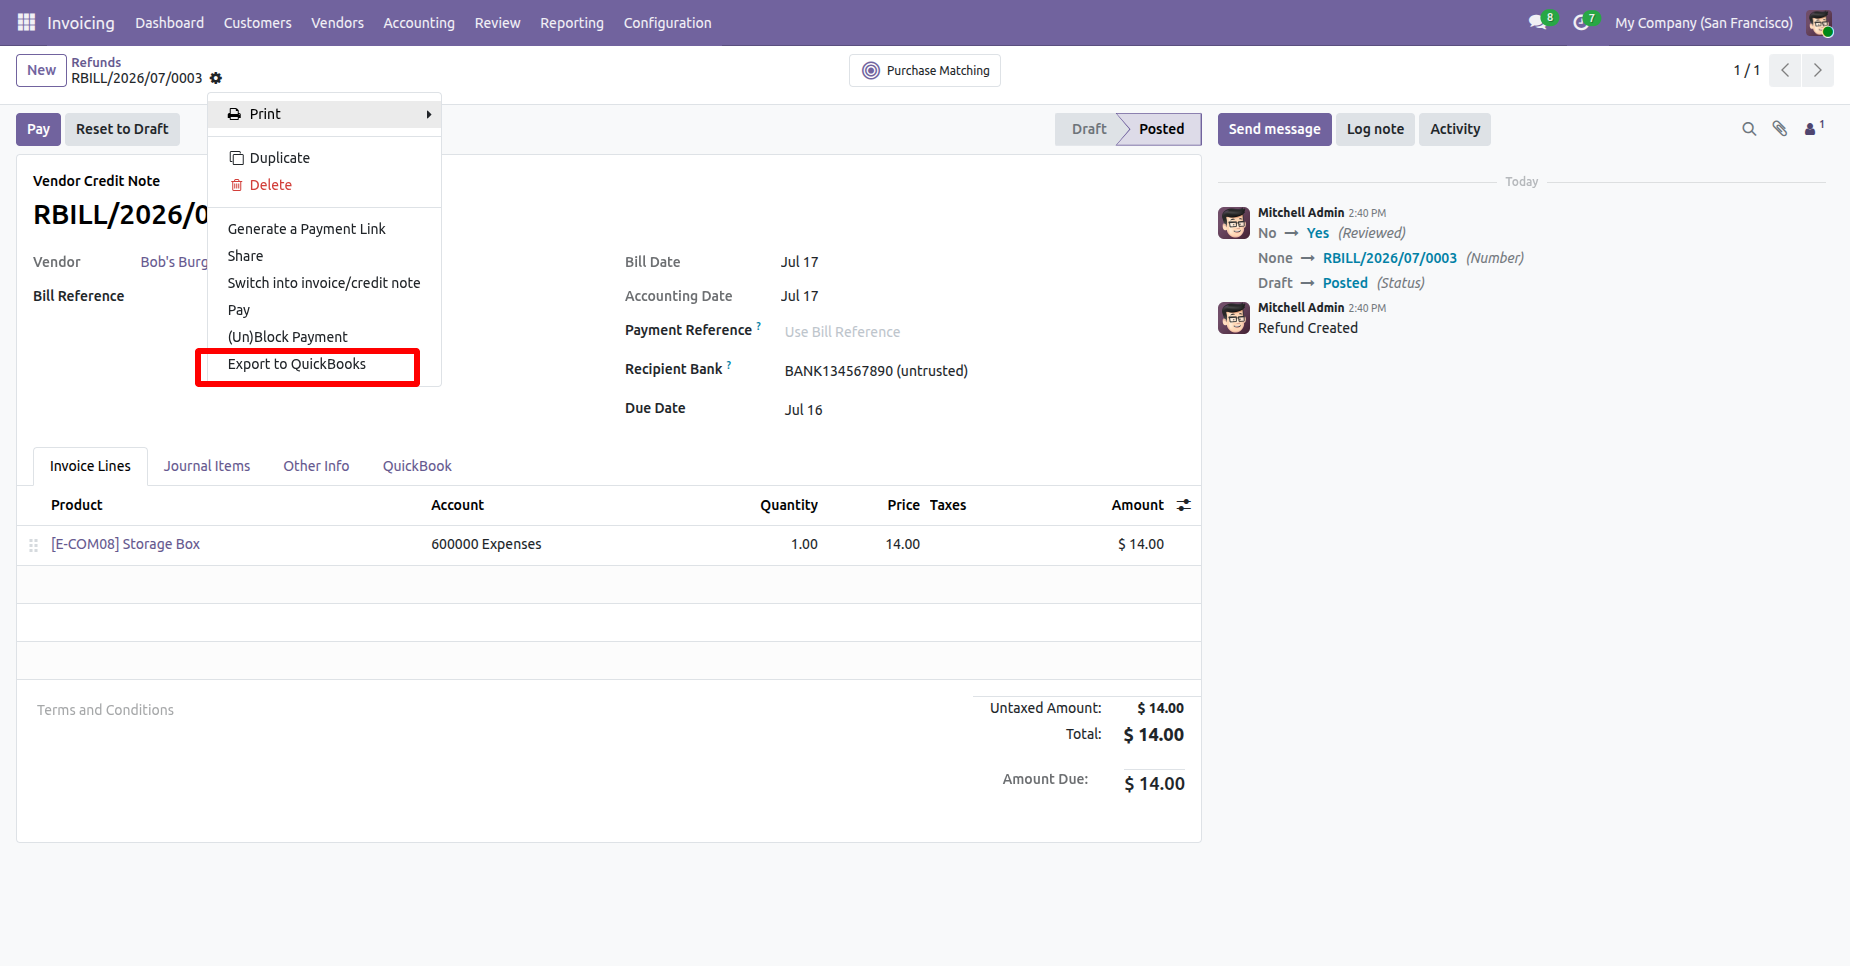Click the gear actions icon beside RBILL/2026/07/0003
1850x966 pixels.
216,78
